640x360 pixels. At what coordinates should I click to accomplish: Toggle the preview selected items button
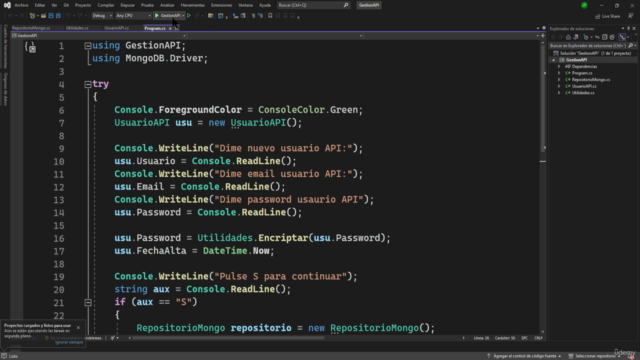pyautogui.click(x=622, y=38)
